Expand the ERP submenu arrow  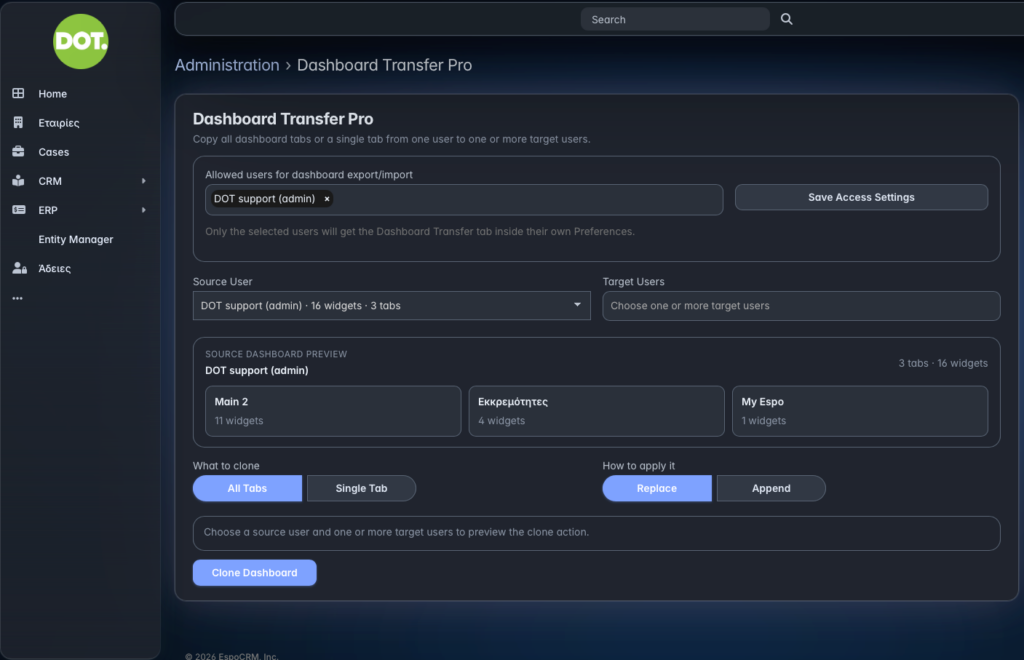[x=144, y=210]
